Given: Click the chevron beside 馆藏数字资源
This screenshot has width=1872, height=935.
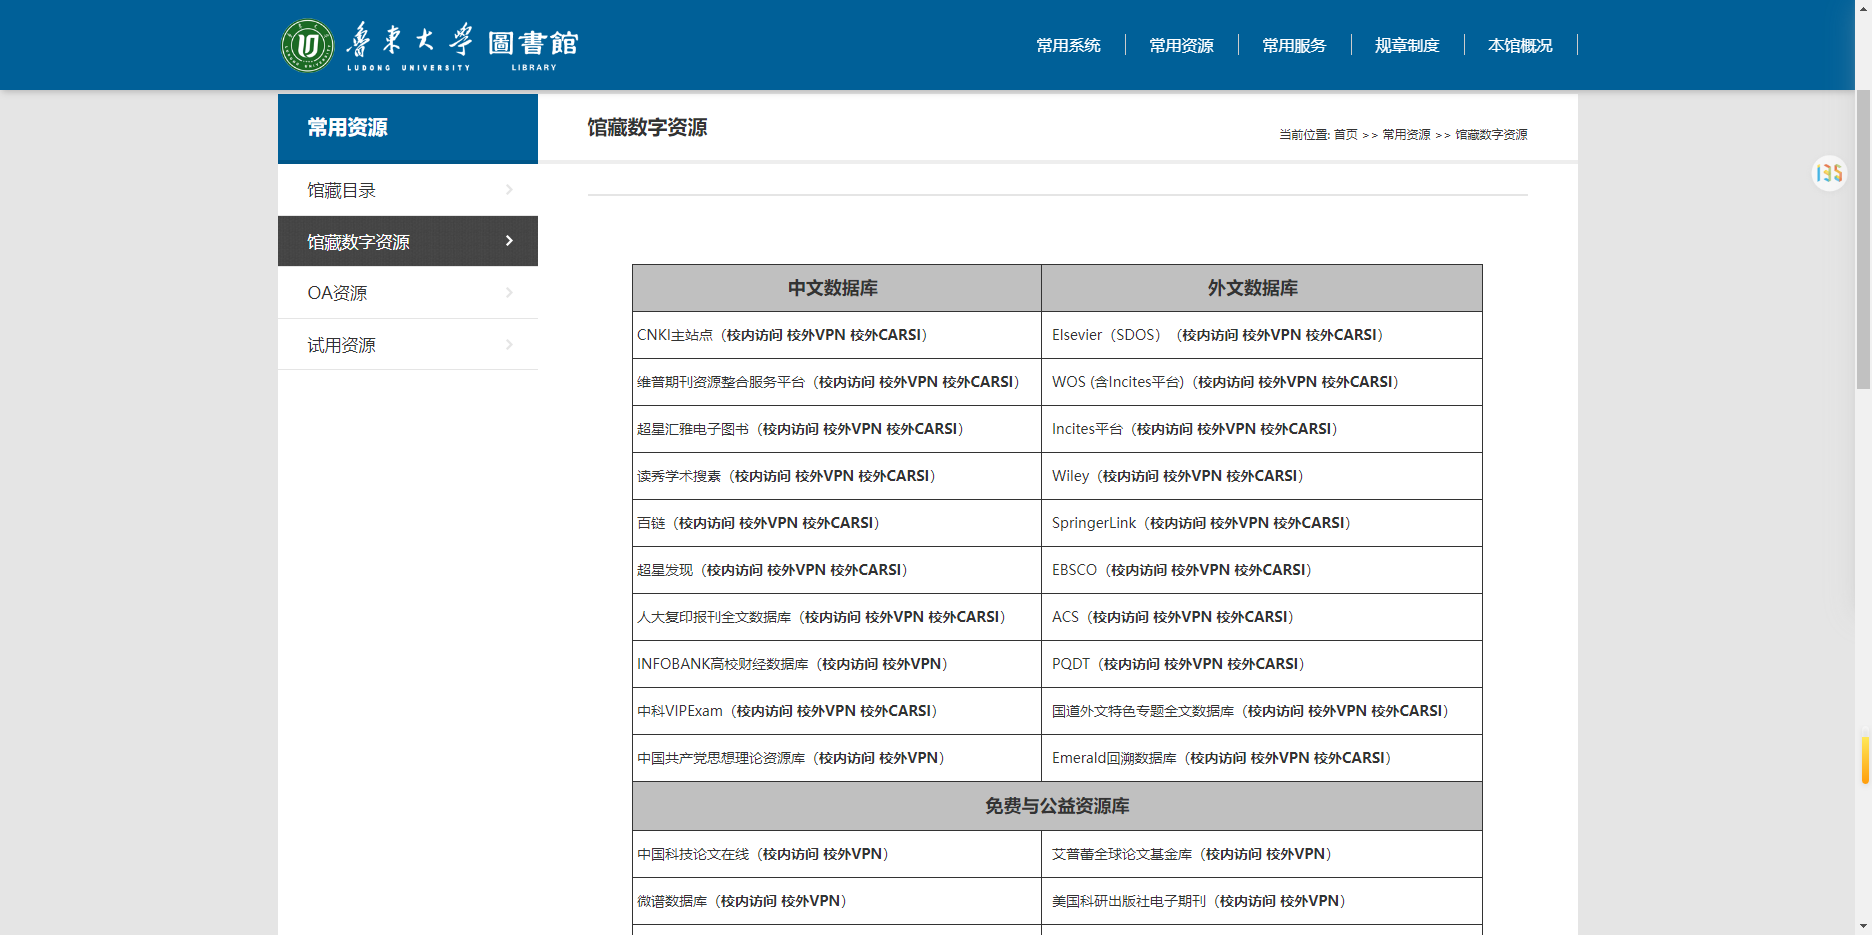Looking at the screenshot, I should click(x=509, y=241).
